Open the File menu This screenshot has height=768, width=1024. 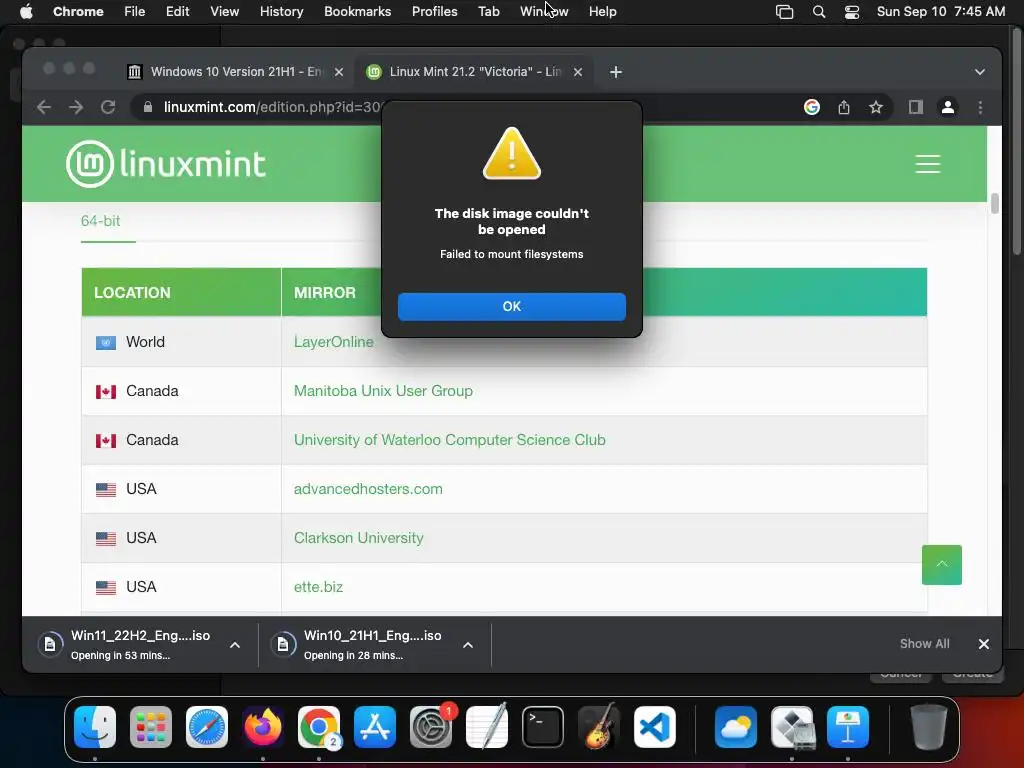click(135, 11)
